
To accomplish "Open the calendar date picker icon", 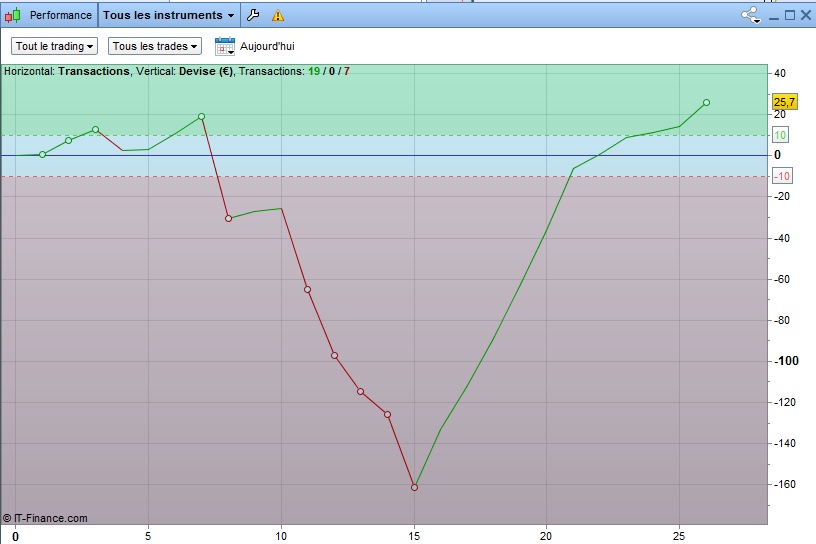I will coord(225,46).
